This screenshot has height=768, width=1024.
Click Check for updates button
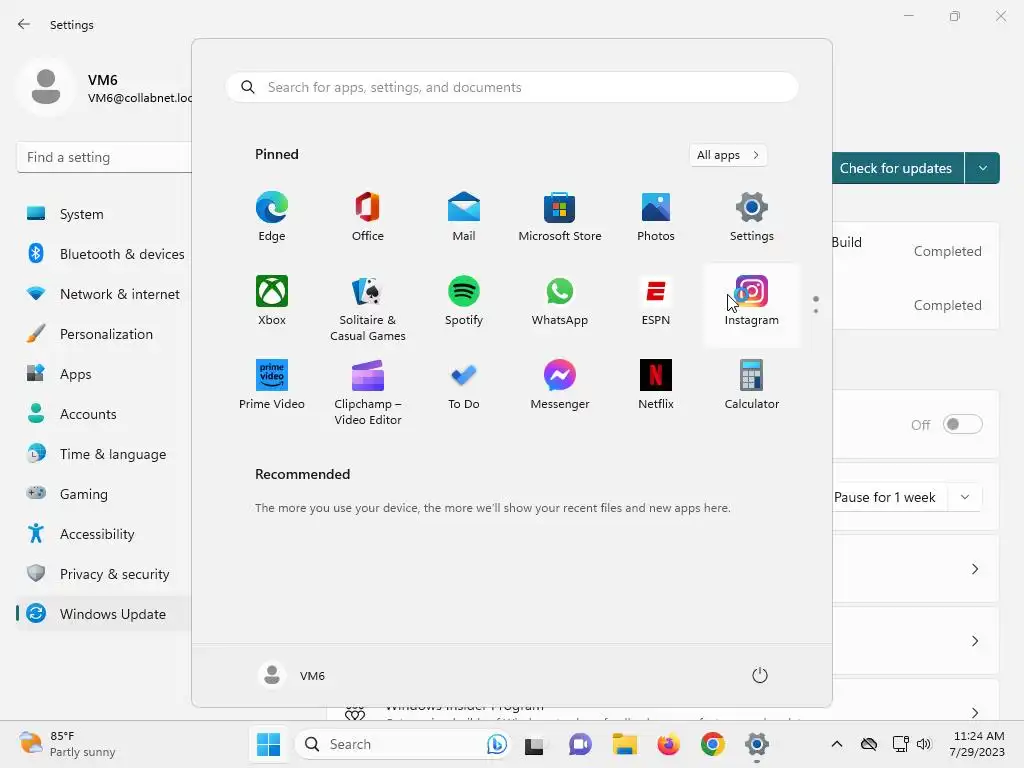pyautogui.click(x=897, y=168)
